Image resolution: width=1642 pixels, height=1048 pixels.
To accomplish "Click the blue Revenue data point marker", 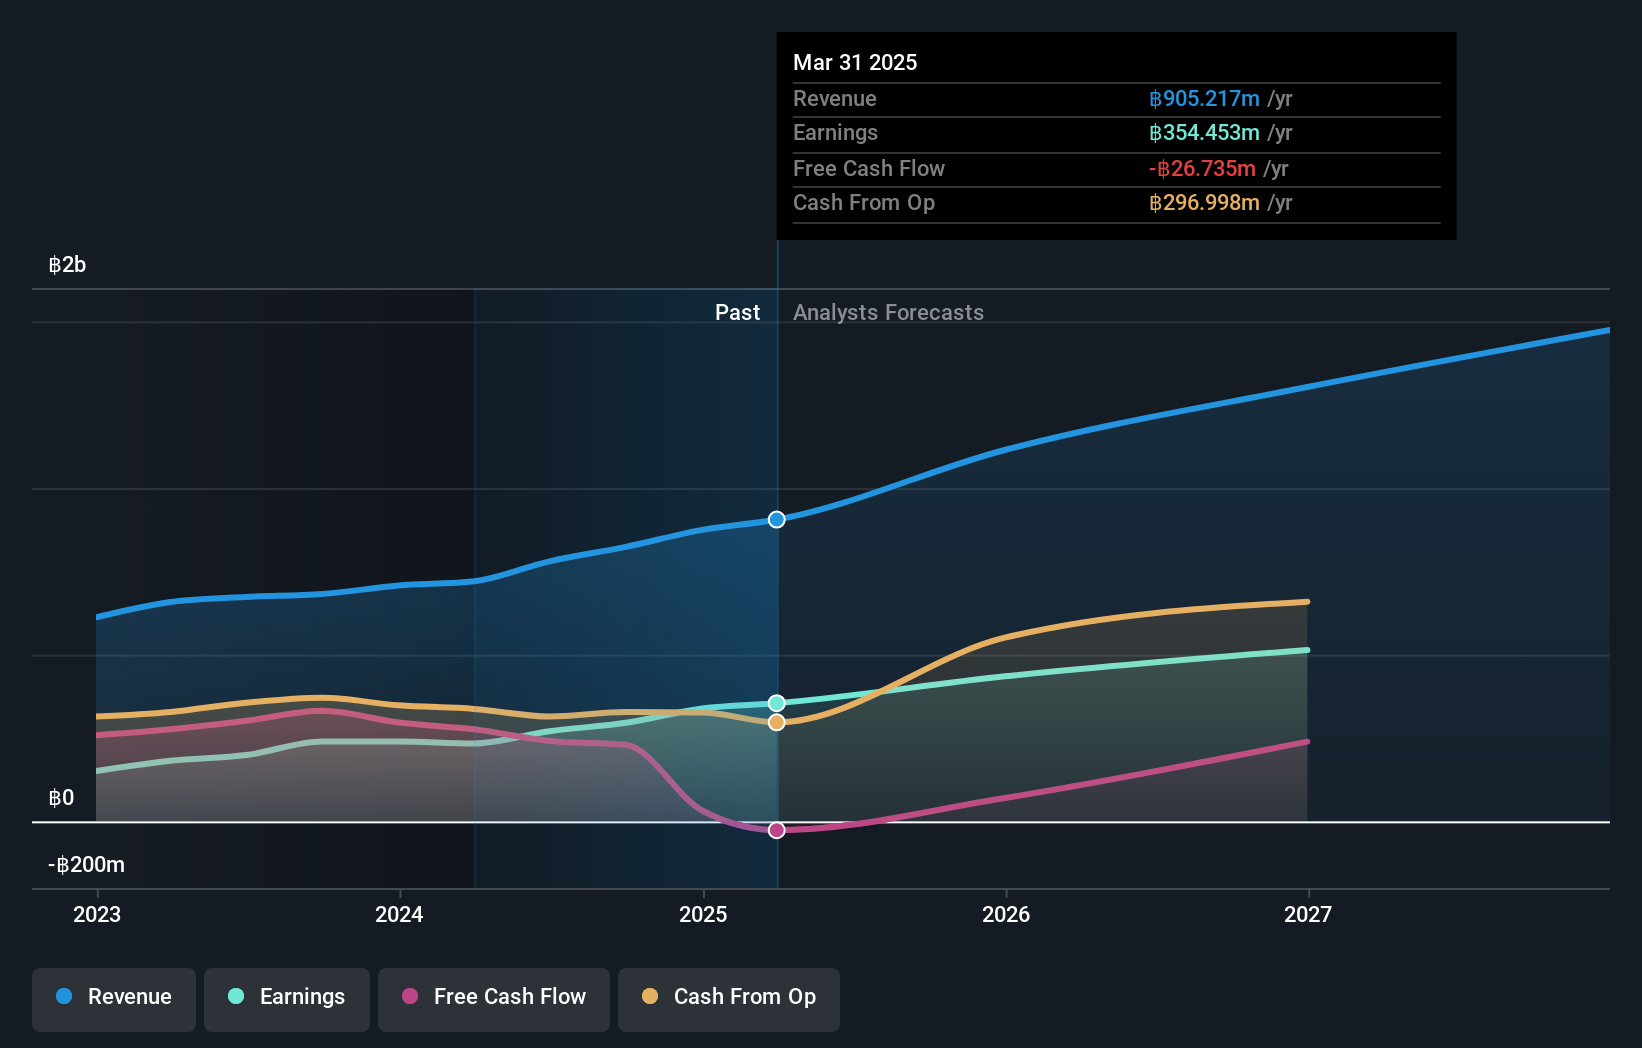I will click(777, 520).
